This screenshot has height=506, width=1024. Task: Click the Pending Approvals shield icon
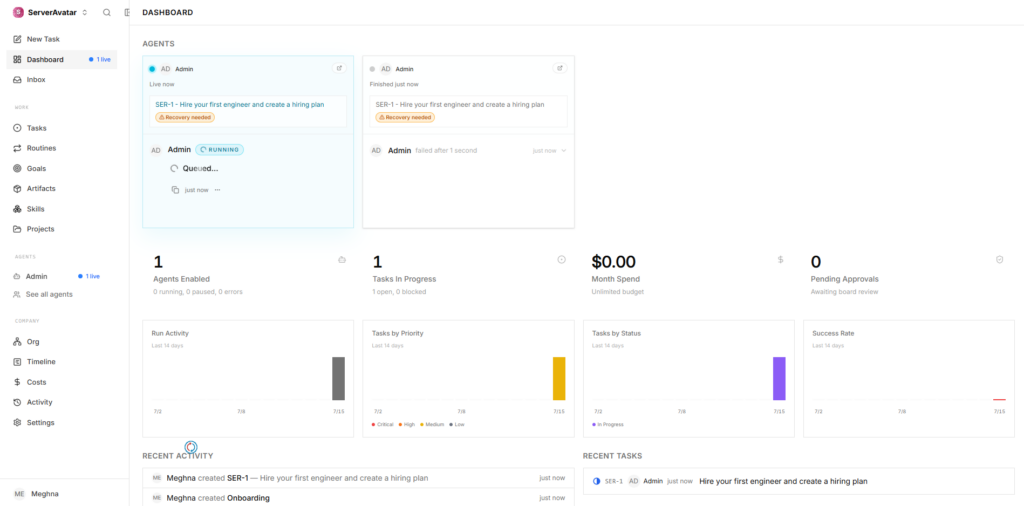(x=999, y=260)
